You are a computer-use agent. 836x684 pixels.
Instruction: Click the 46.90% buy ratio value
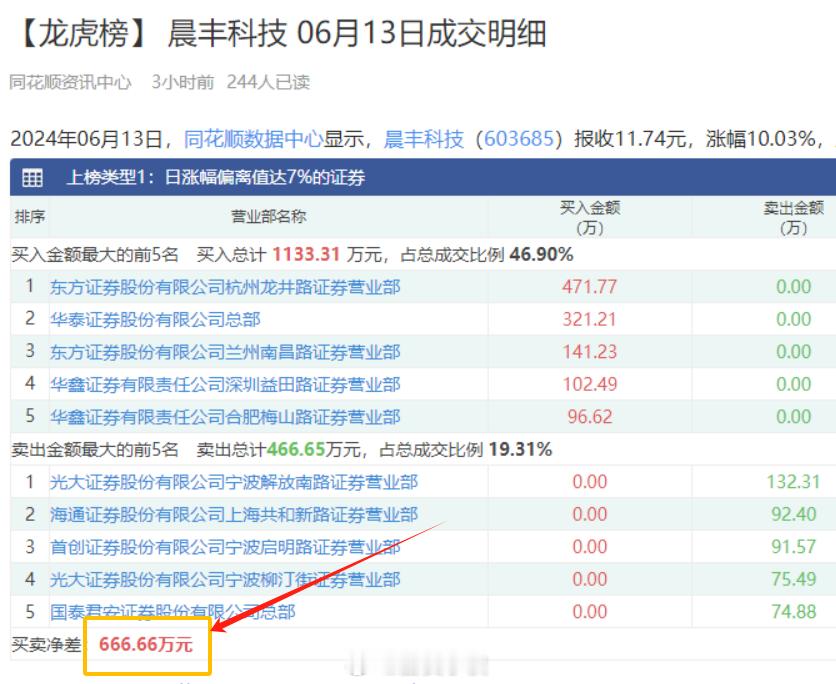click(541, 254)
